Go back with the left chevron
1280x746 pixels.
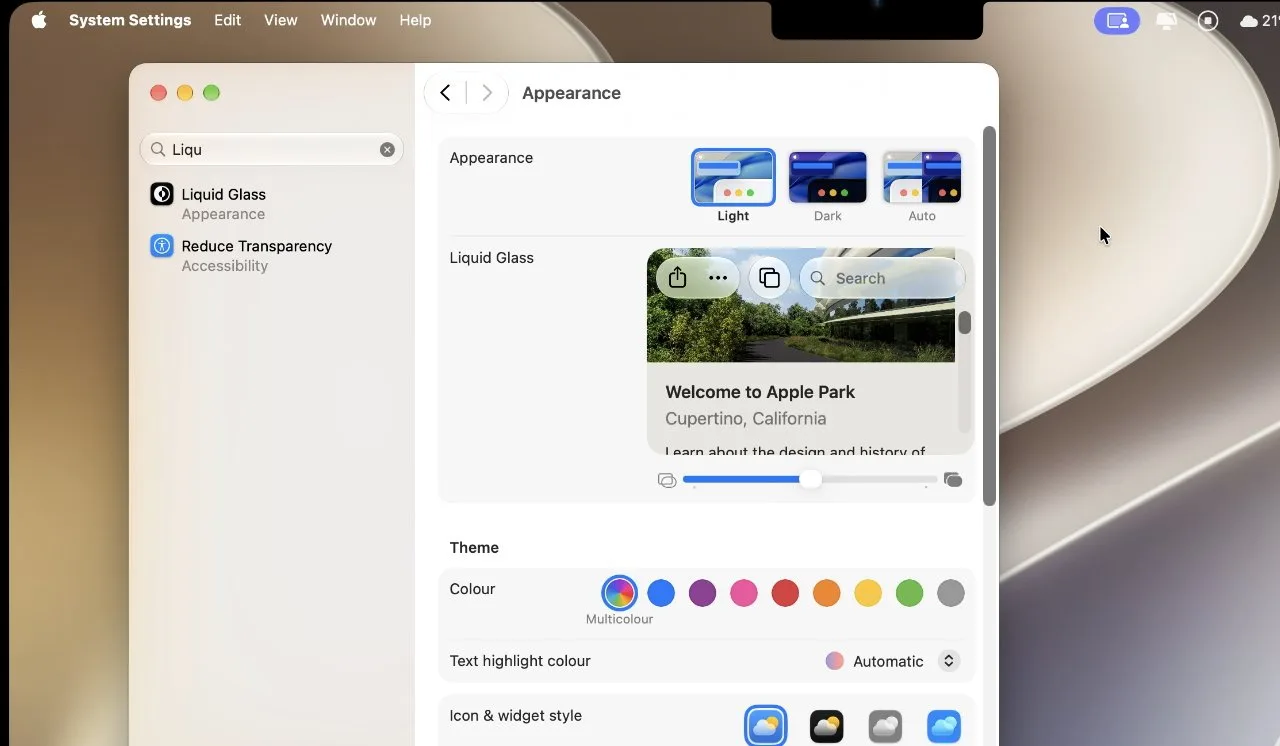[x=445, y=93]
